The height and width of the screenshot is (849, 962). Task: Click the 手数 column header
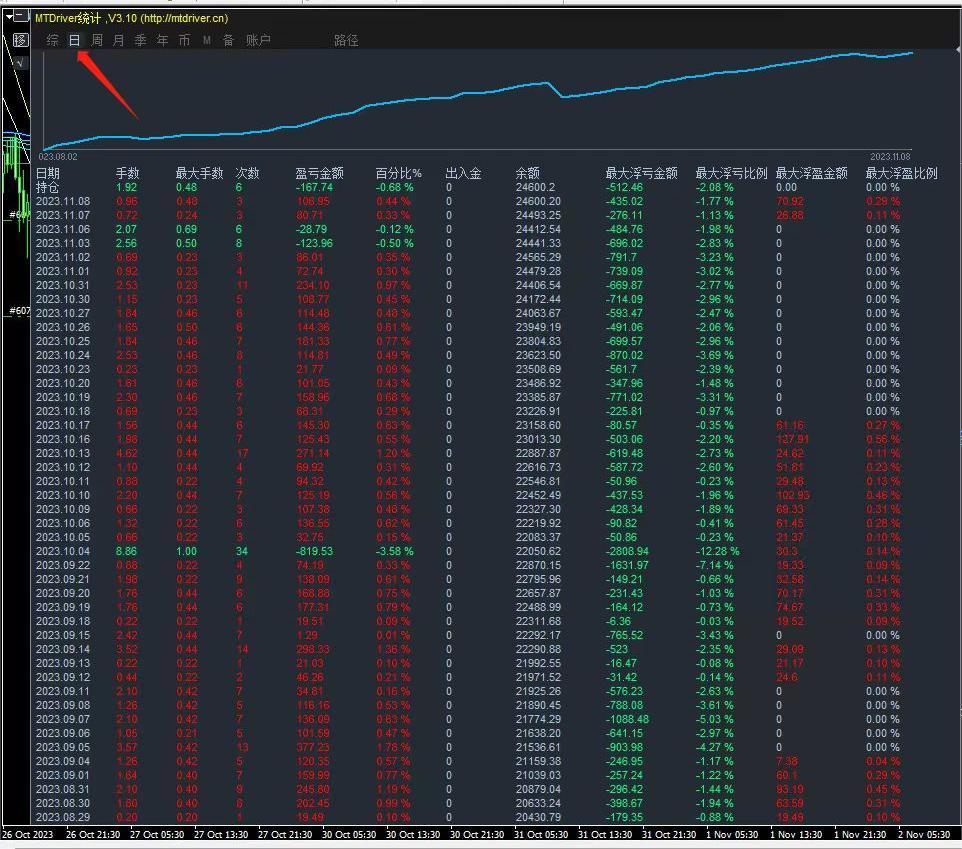pyautogui.click(x=128, y=173)
